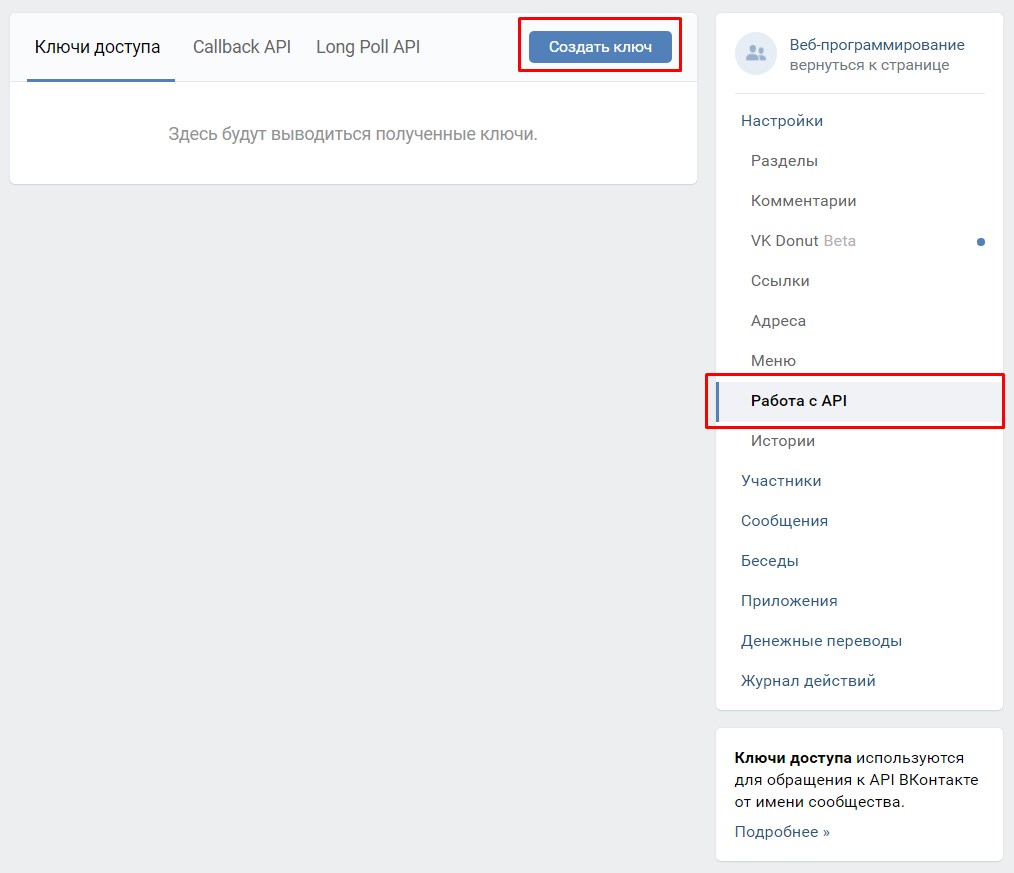Open the Меню settings item
This screenshot has width=1014, height=873.
[x=773, y=361]
